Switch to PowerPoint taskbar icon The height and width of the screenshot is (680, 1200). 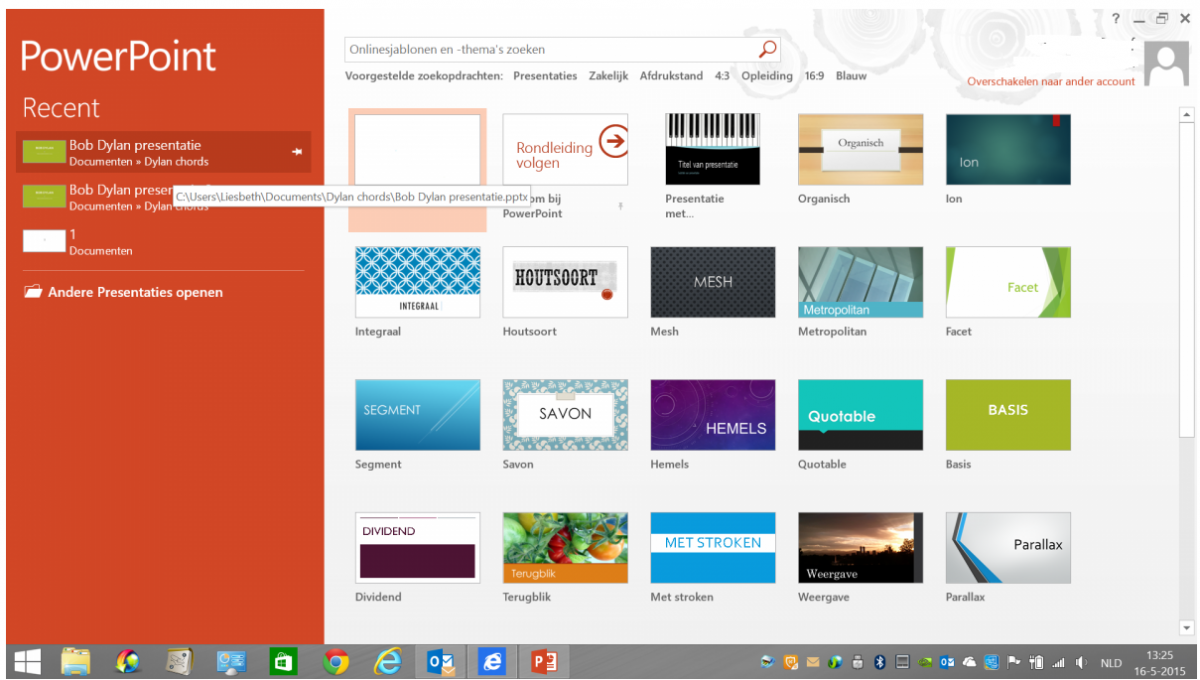point(544,662)
